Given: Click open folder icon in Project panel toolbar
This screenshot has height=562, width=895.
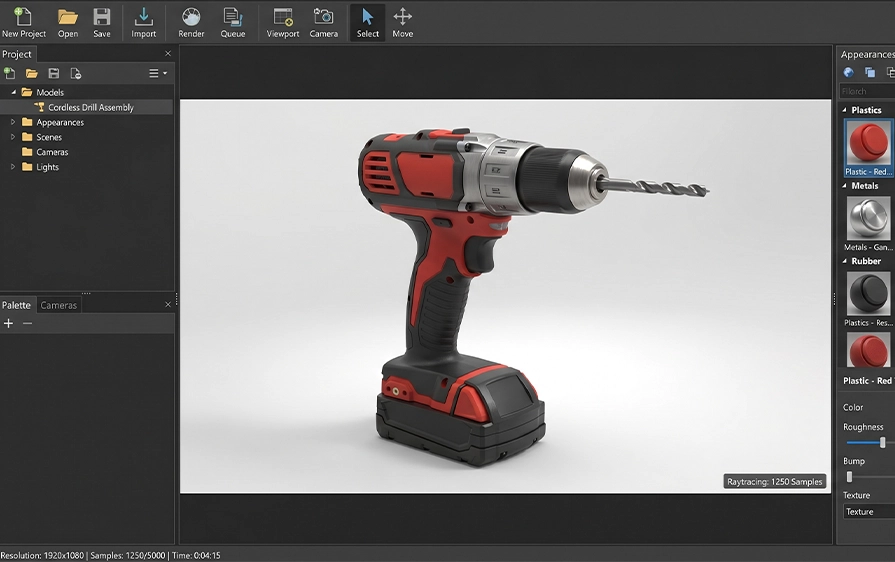Looking at the screenshot, I should coord(31,73).
